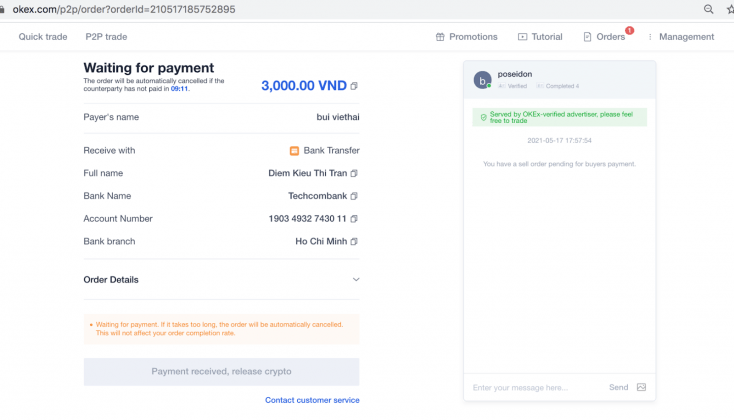Click the Waiting for payment heading
This screenshot has height=420, width=734.
pos(149,68)
